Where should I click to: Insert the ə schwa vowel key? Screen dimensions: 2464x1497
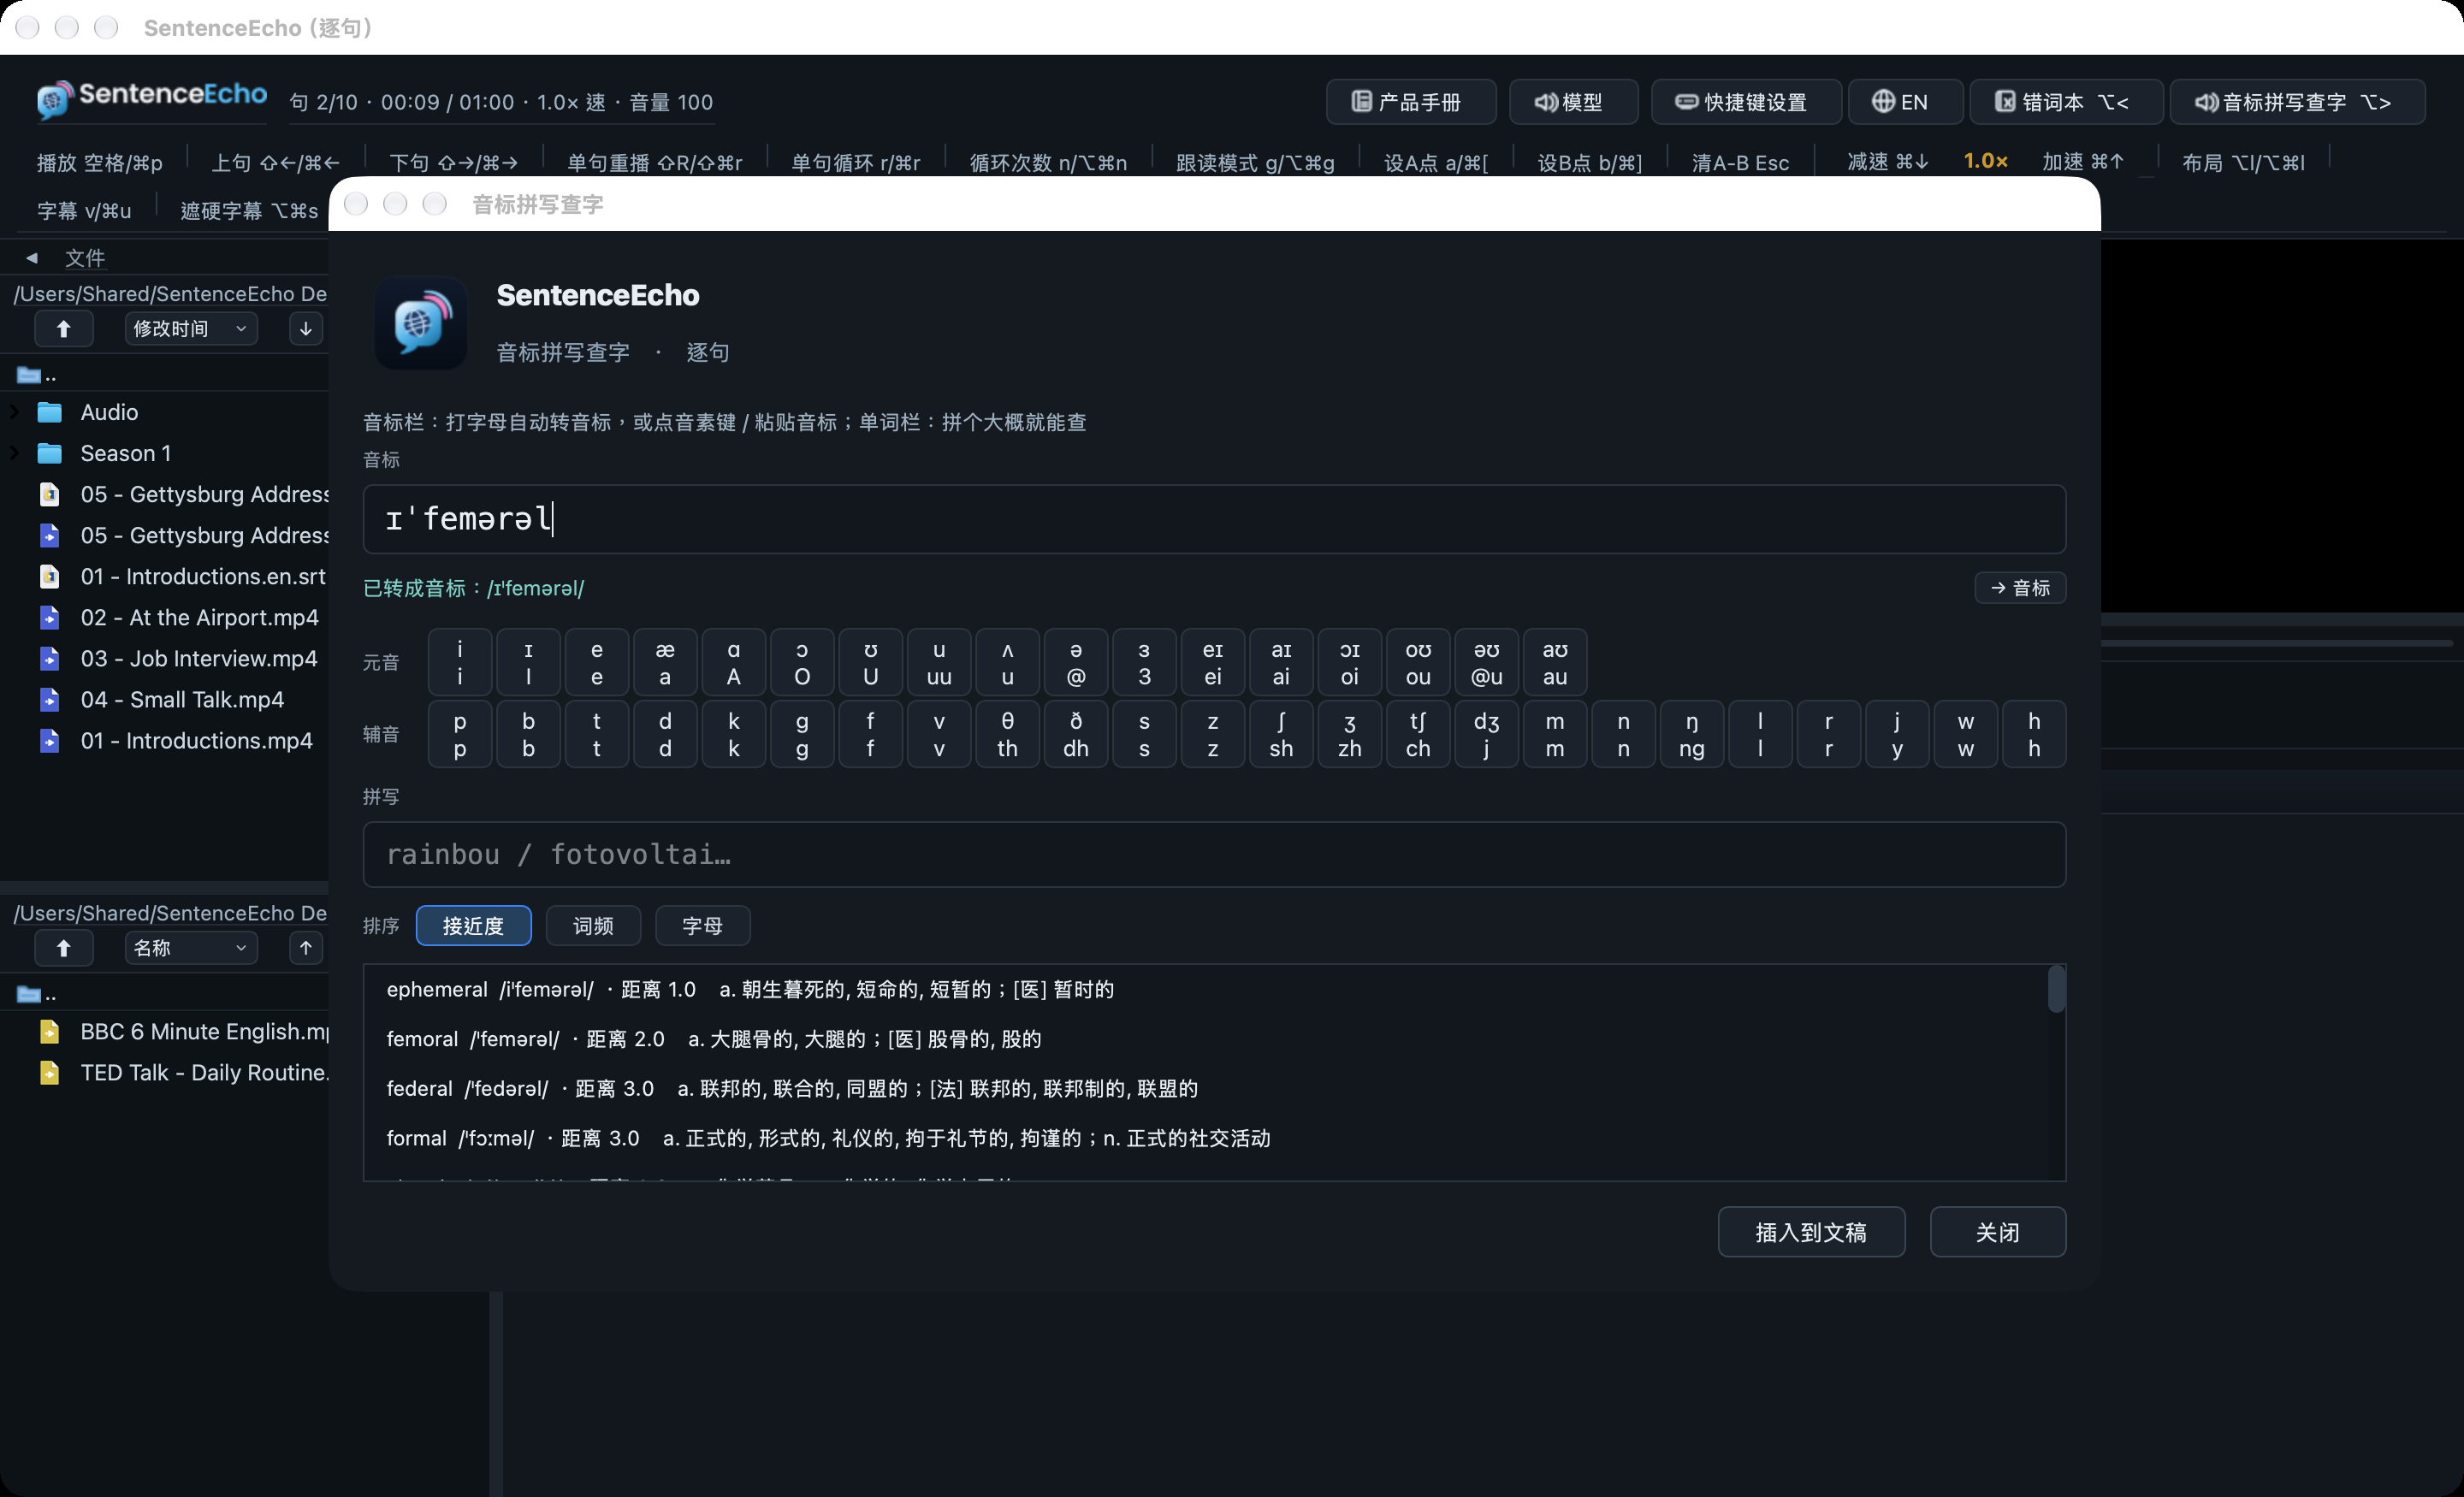[x=1076, y=663]
